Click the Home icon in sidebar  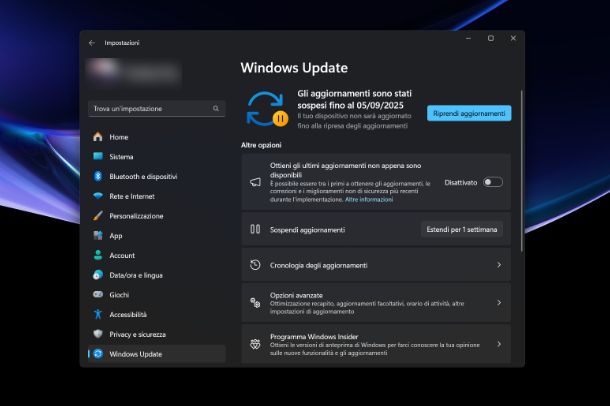point(98,137)
